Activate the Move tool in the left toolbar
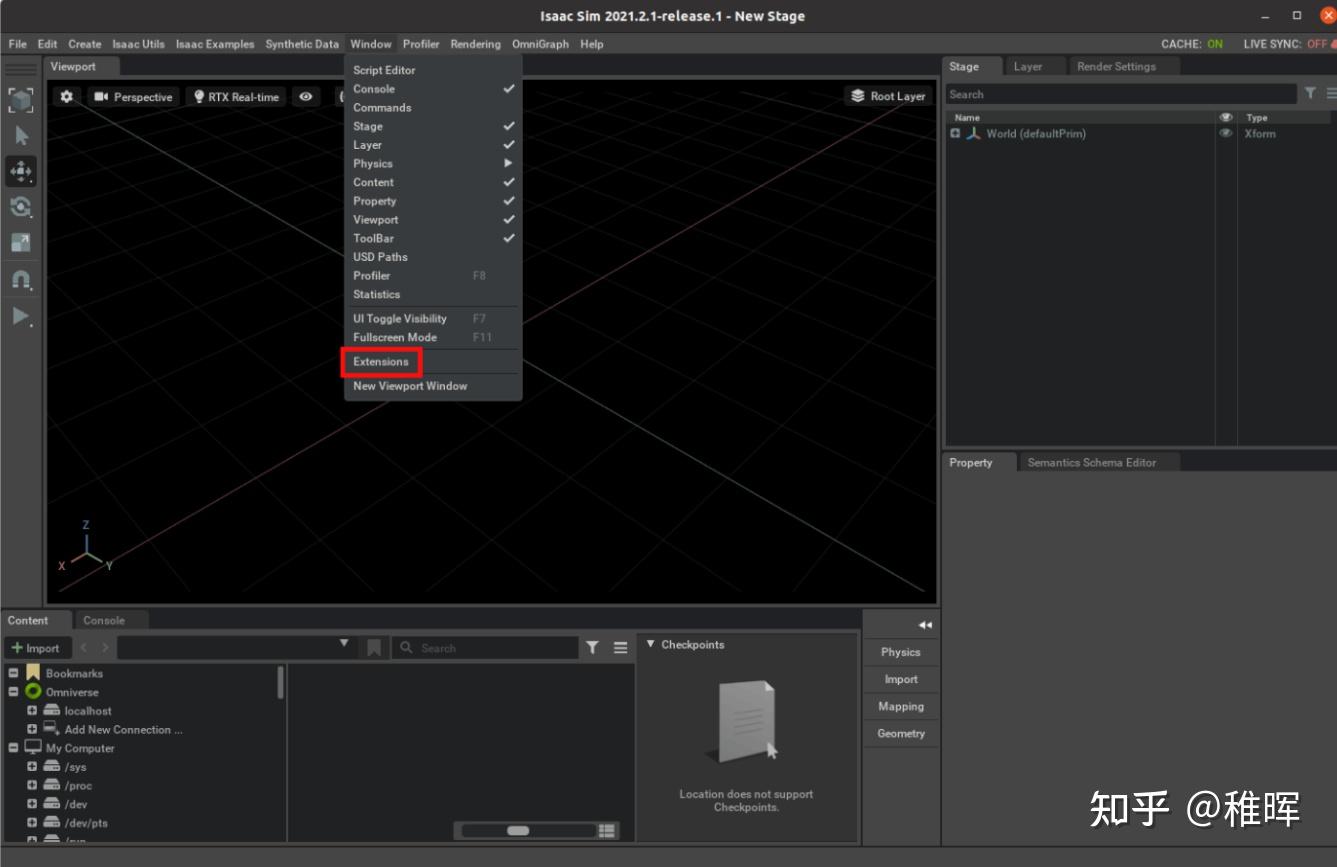The image size is (1337, 867). coord(21,171)
